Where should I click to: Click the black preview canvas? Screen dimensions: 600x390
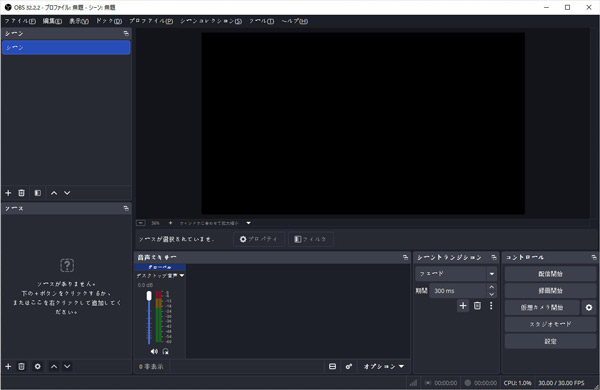click(x=363, y=123)
